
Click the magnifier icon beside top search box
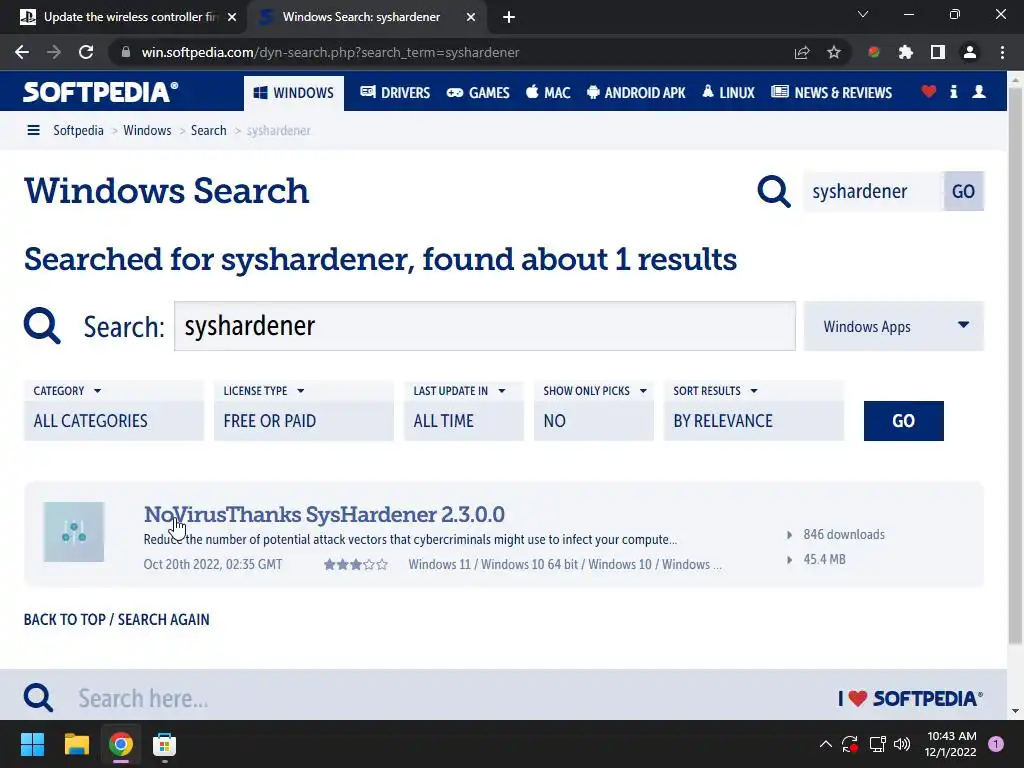(774, 191)
